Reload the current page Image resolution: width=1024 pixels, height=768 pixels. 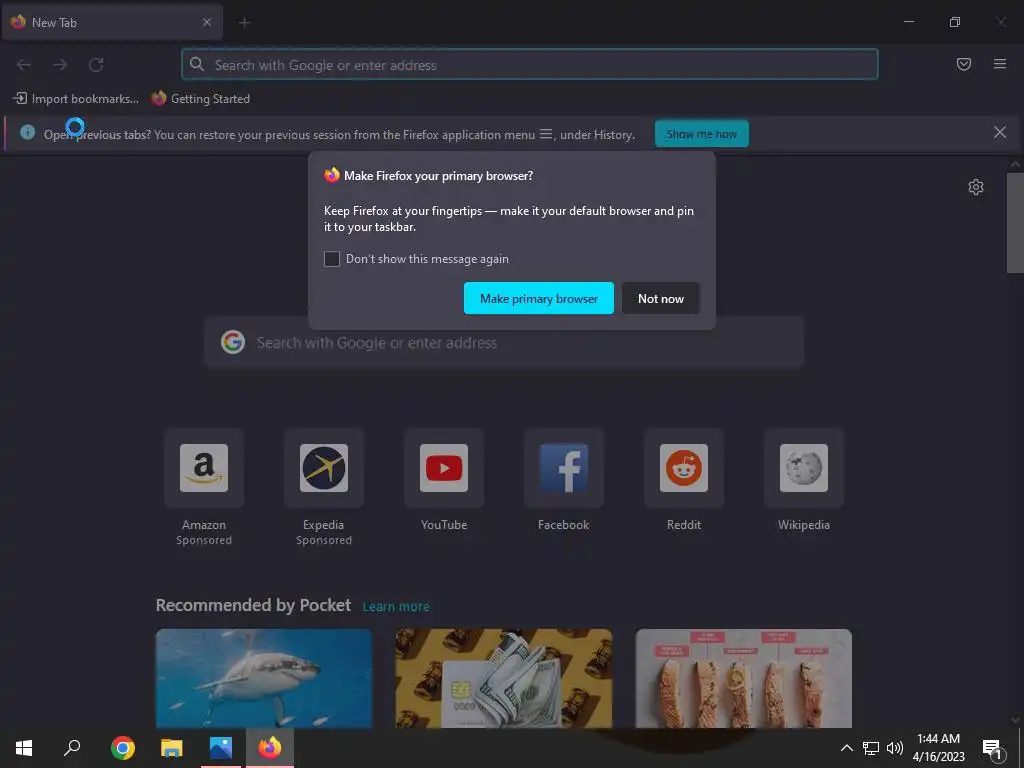point(96,65)
